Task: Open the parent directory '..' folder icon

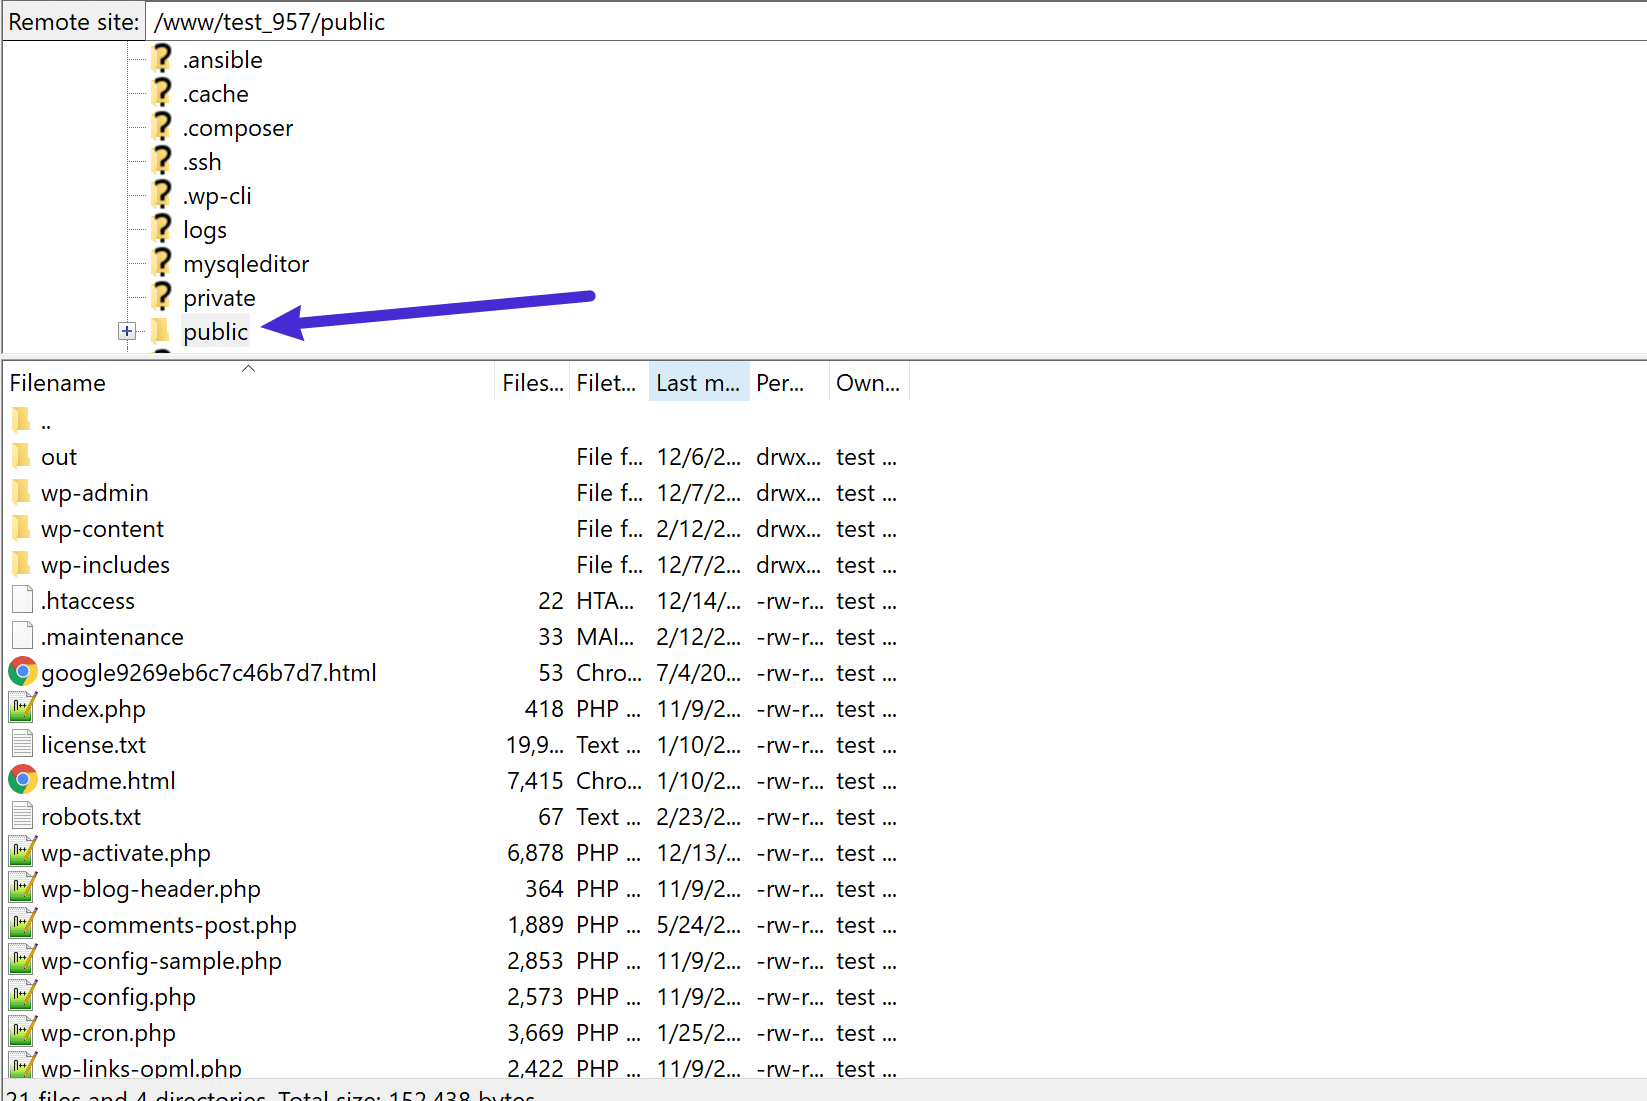Action: pos(22,420)
